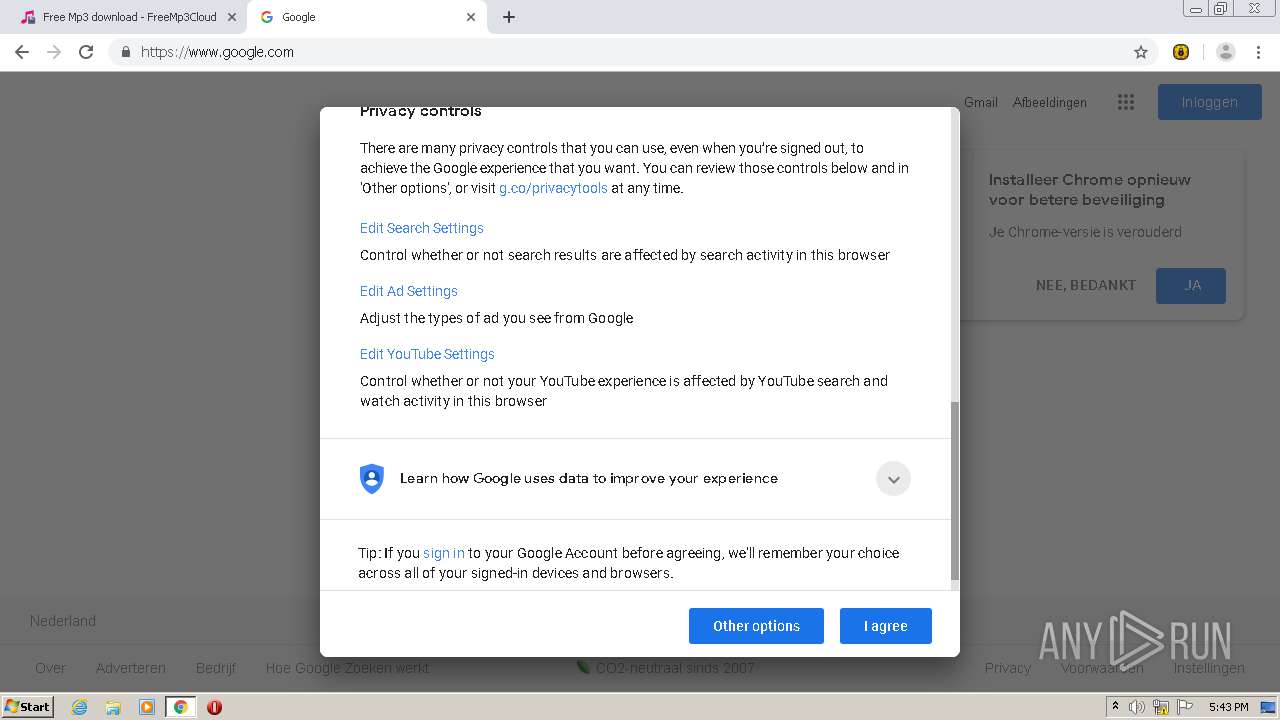
Task: Click JA on Chrome reinstall prompt
Action: point(1191,285)
